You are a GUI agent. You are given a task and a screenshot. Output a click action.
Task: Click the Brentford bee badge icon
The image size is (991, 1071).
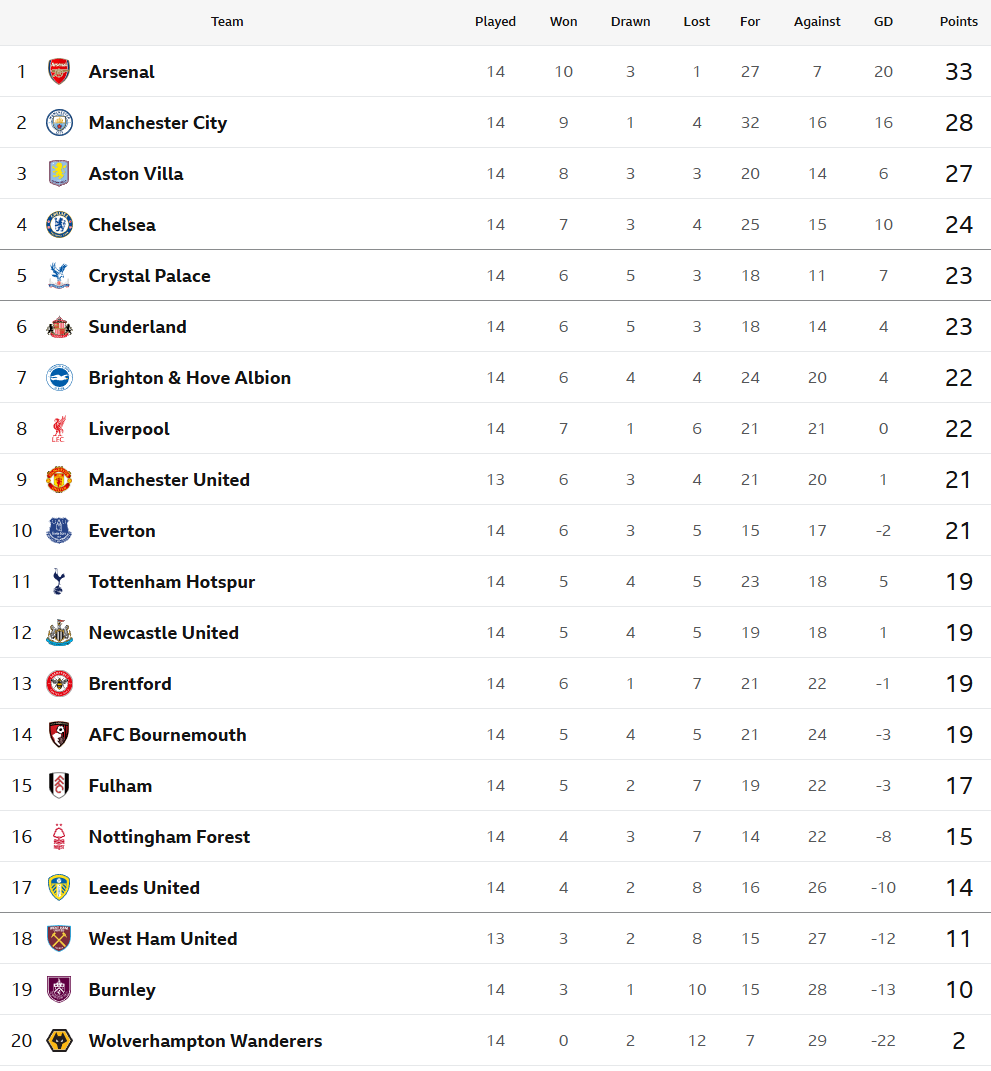59,684
